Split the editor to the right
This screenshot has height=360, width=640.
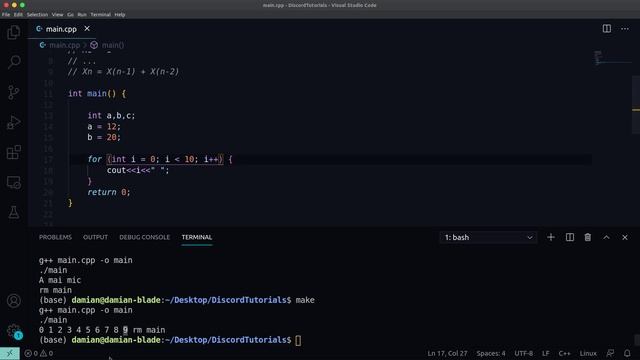click(607, 29)
